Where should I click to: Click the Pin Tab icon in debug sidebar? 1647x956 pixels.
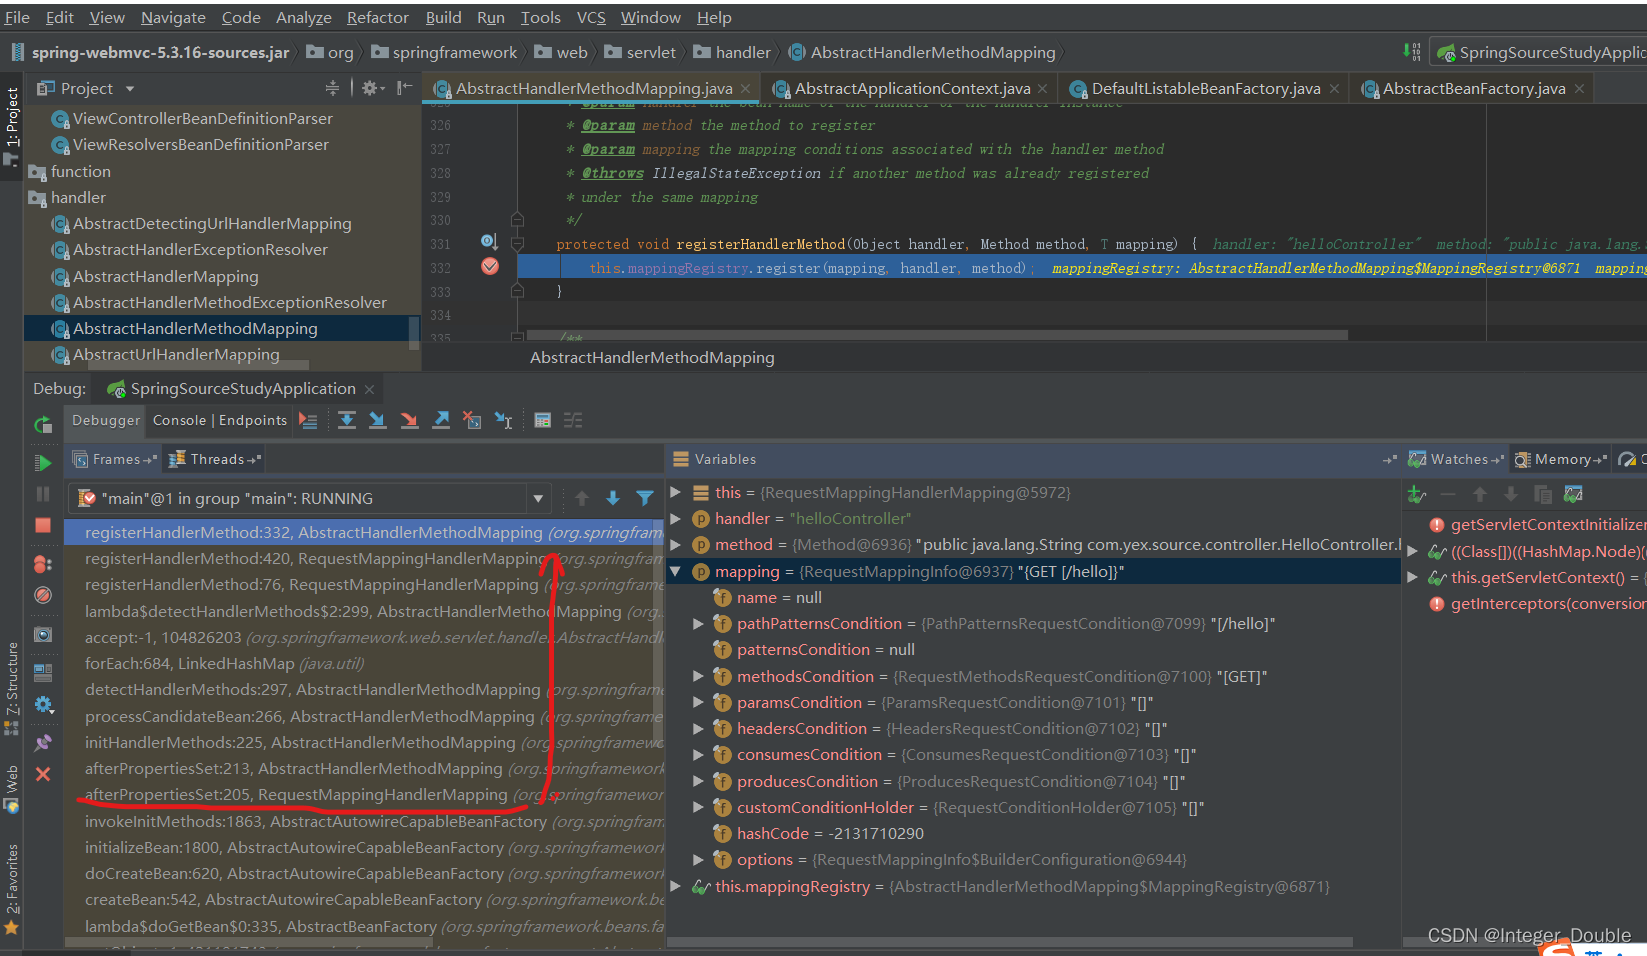click(x=43, y=743)
